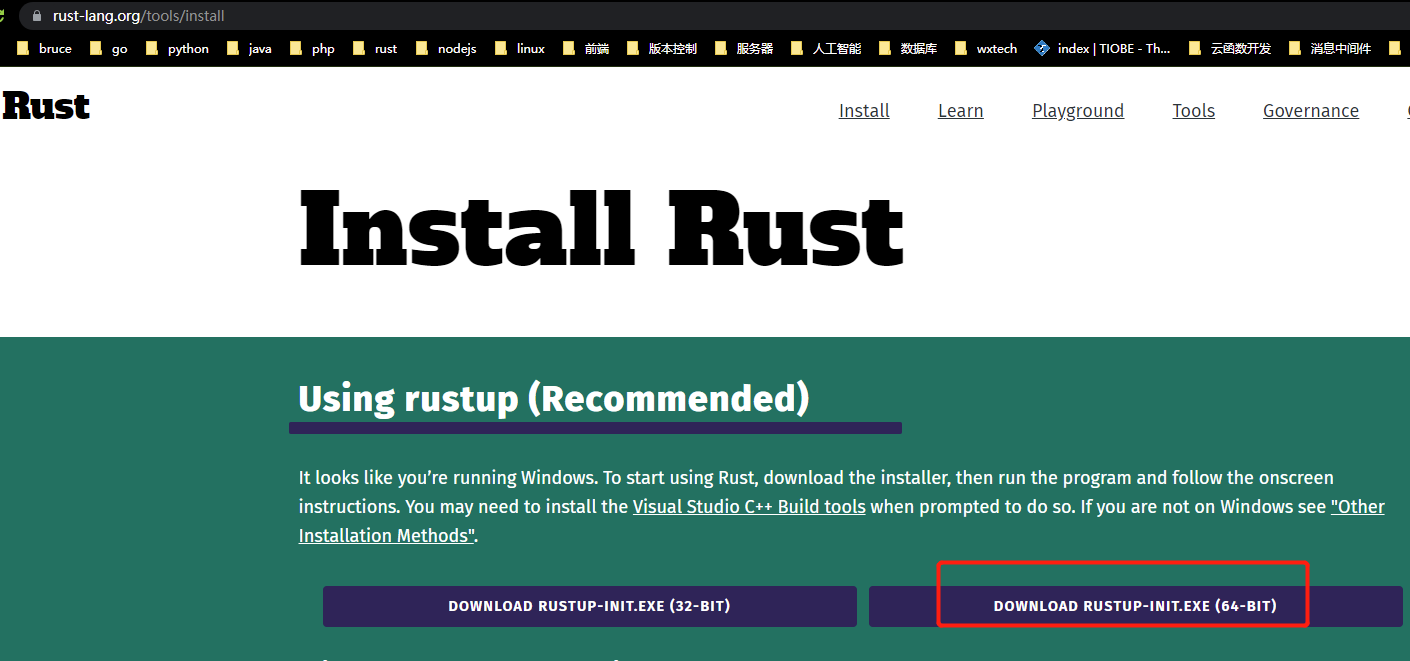This screenshot has width=1410, height=661.
Task: Open the 前端 bookmark folder
Action: click(586, 48)
